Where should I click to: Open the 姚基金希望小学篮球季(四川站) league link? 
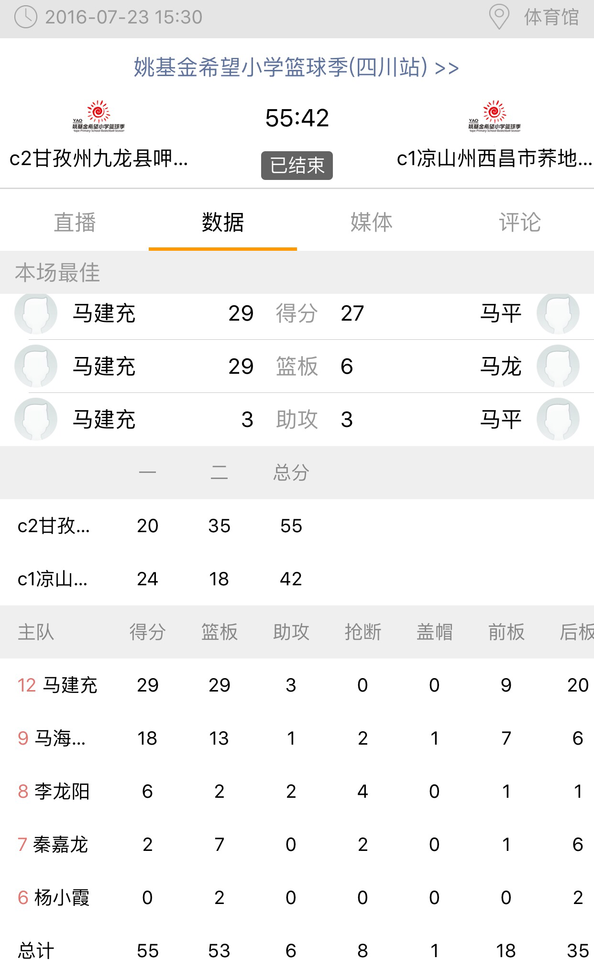(296, 67)
